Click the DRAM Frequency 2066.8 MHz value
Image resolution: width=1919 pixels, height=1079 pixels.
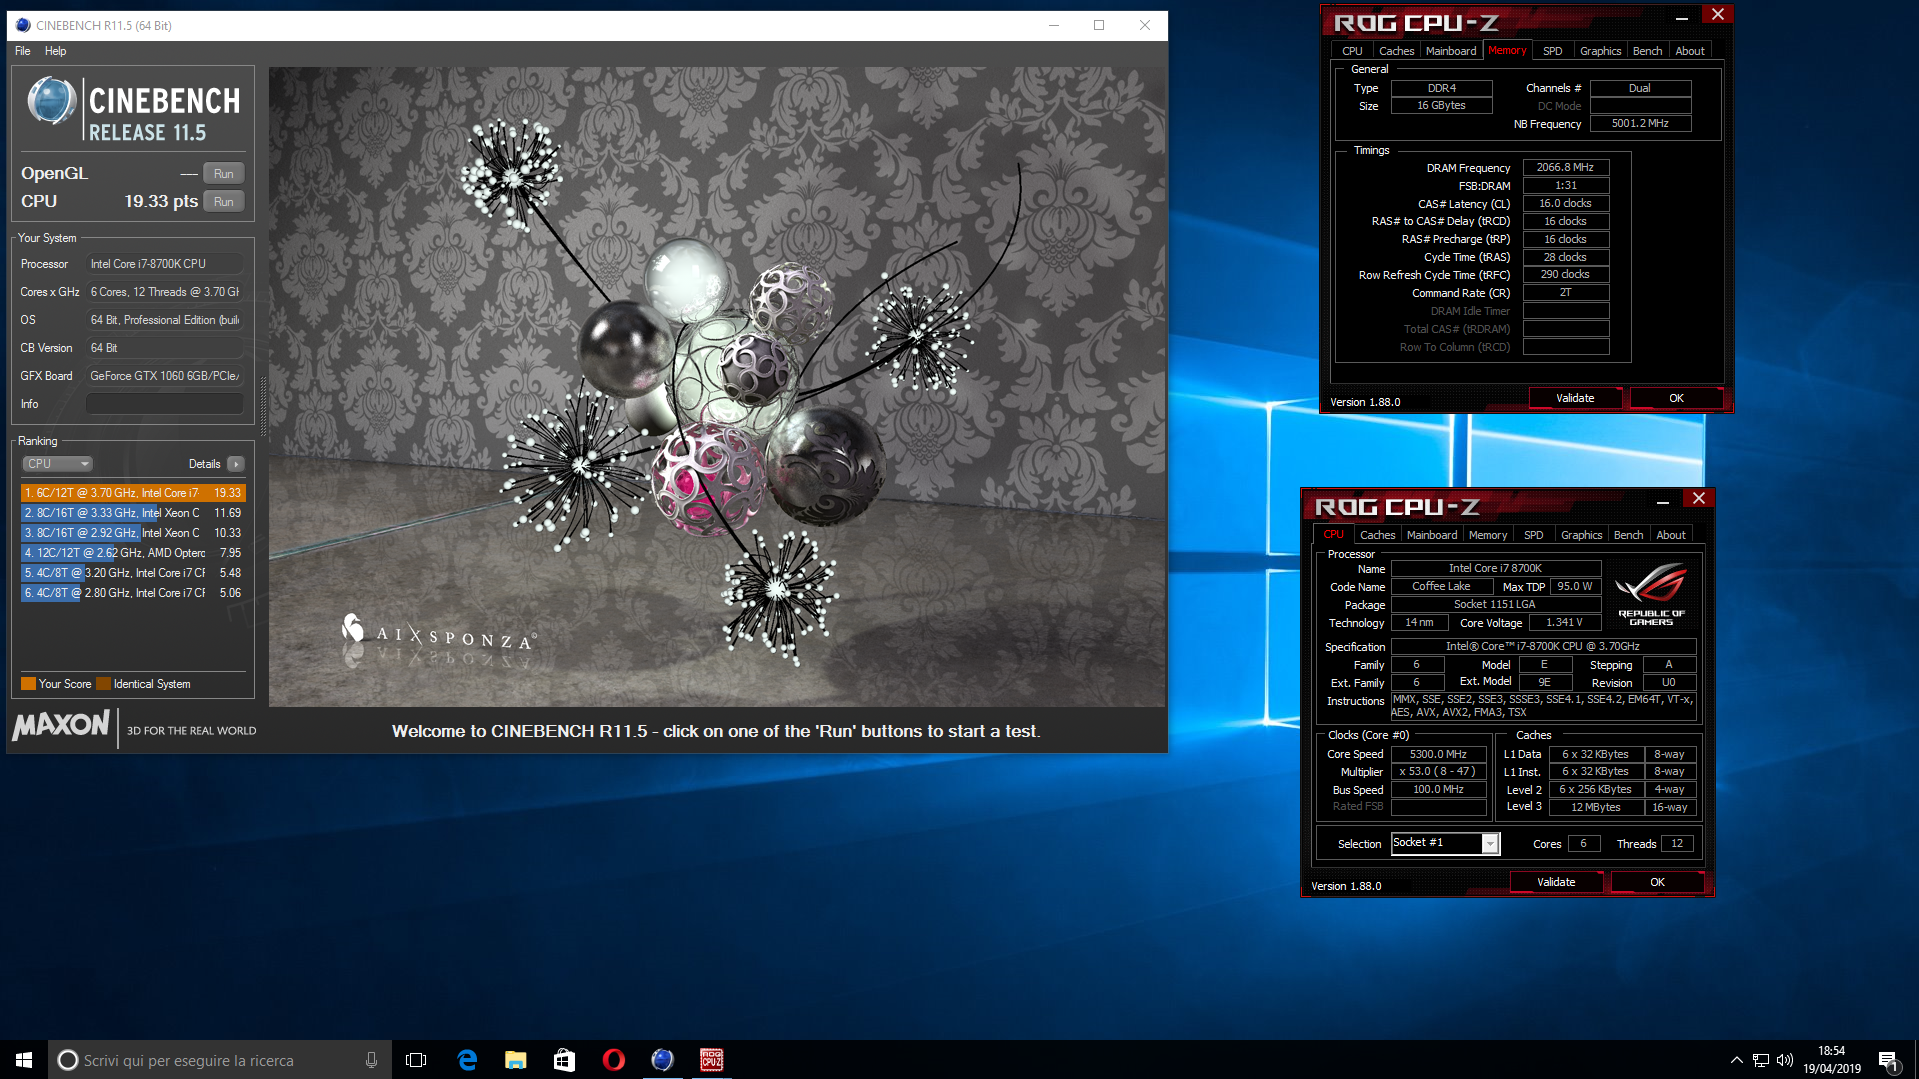[x=1565, y=168]
